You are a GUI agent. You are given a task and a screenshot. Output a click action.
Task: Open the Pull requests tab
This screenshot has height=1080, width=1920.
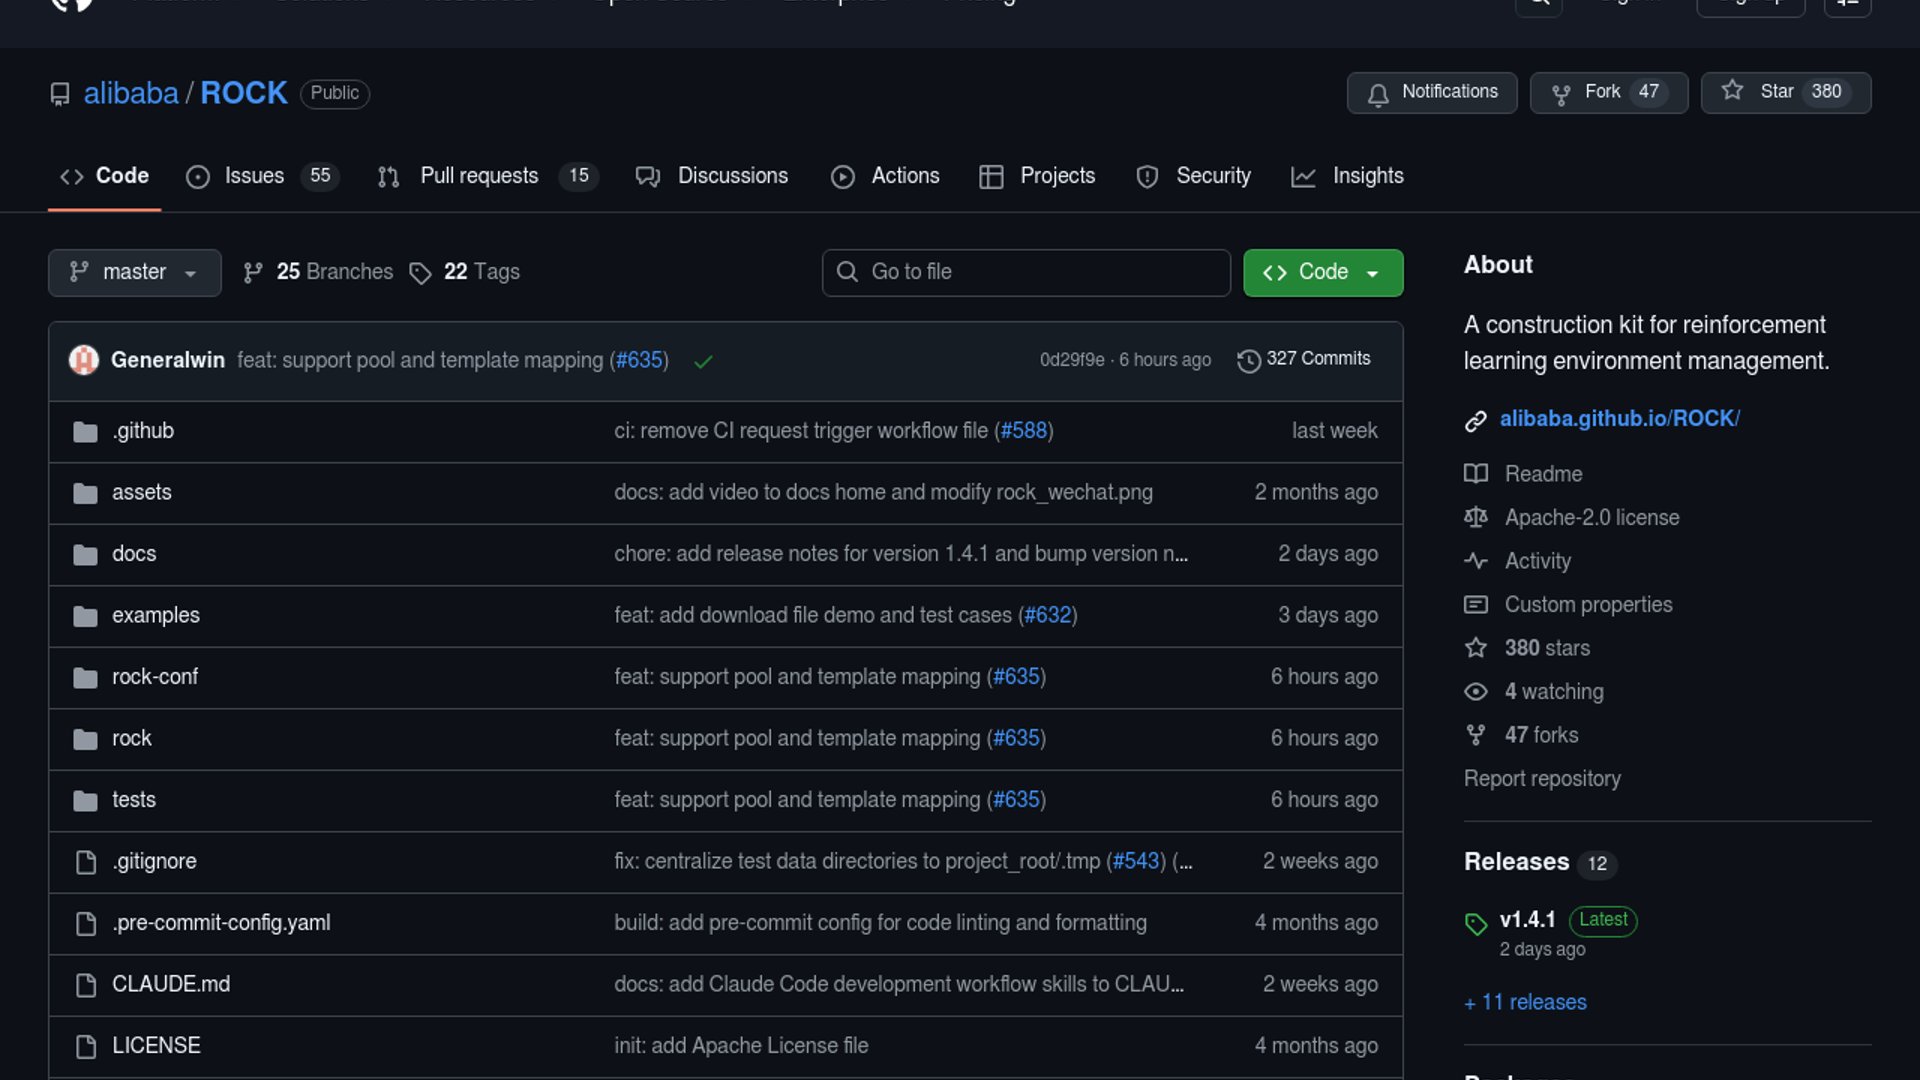(479, 176)
